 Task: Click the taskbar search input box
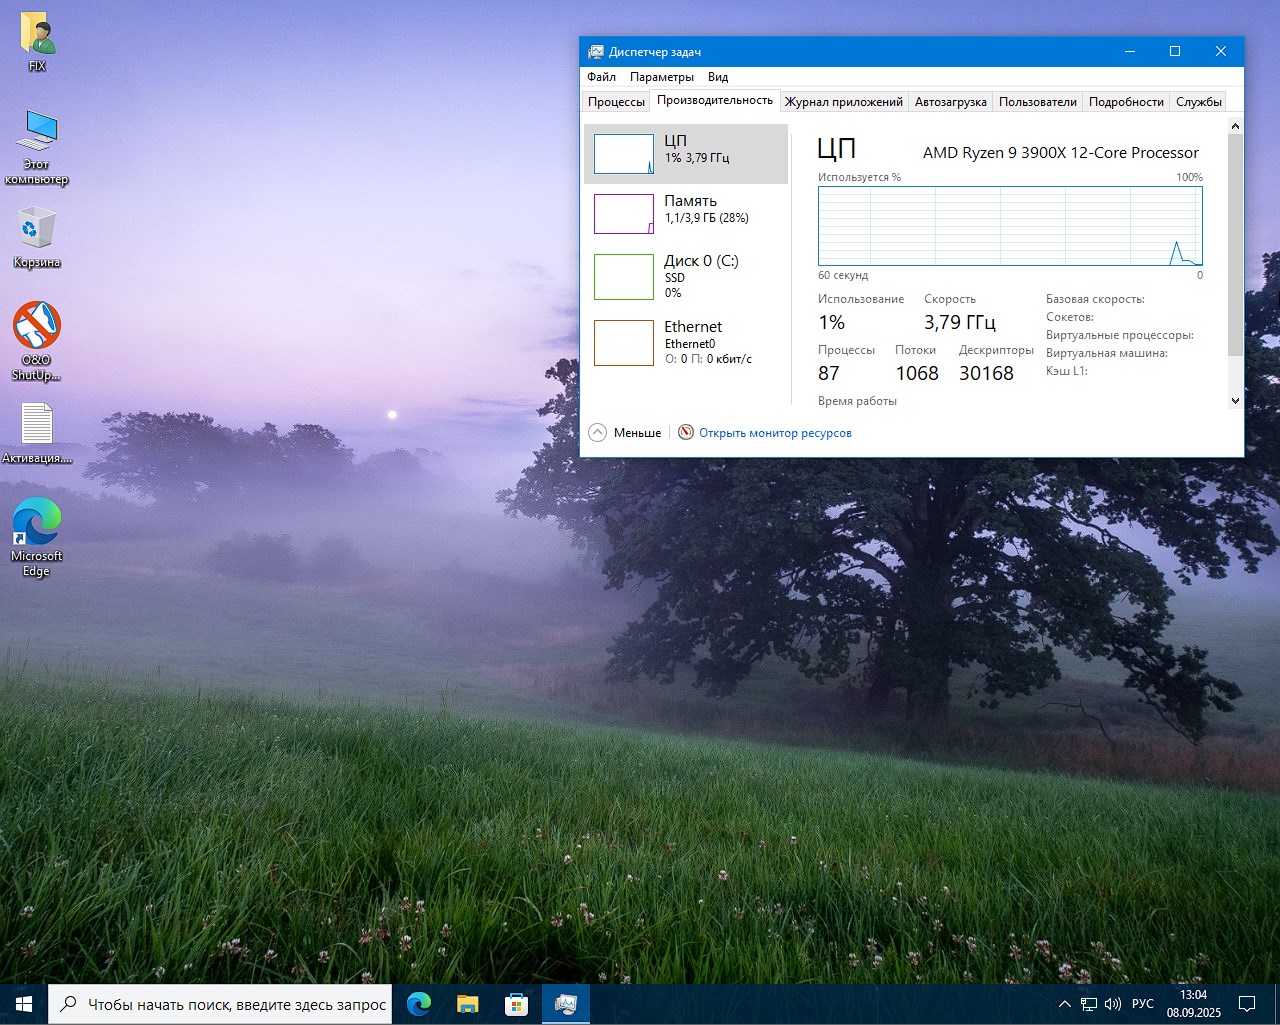[236, 1004]
